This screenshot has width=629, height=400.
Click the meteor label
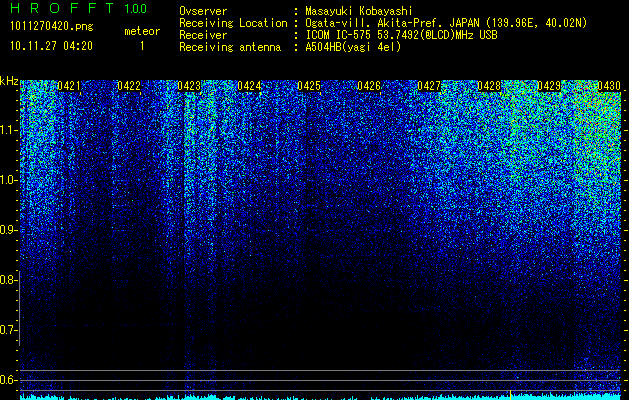pyautogui.click(x=142, y=31)
